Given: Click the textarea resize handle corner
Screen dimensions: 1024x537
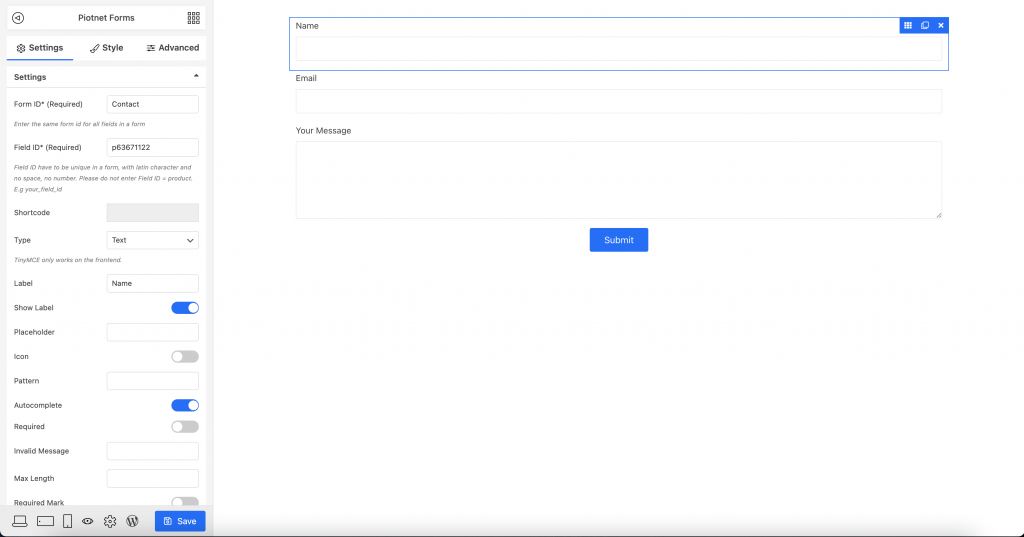Looking at the screenshot, I should 938,215.
